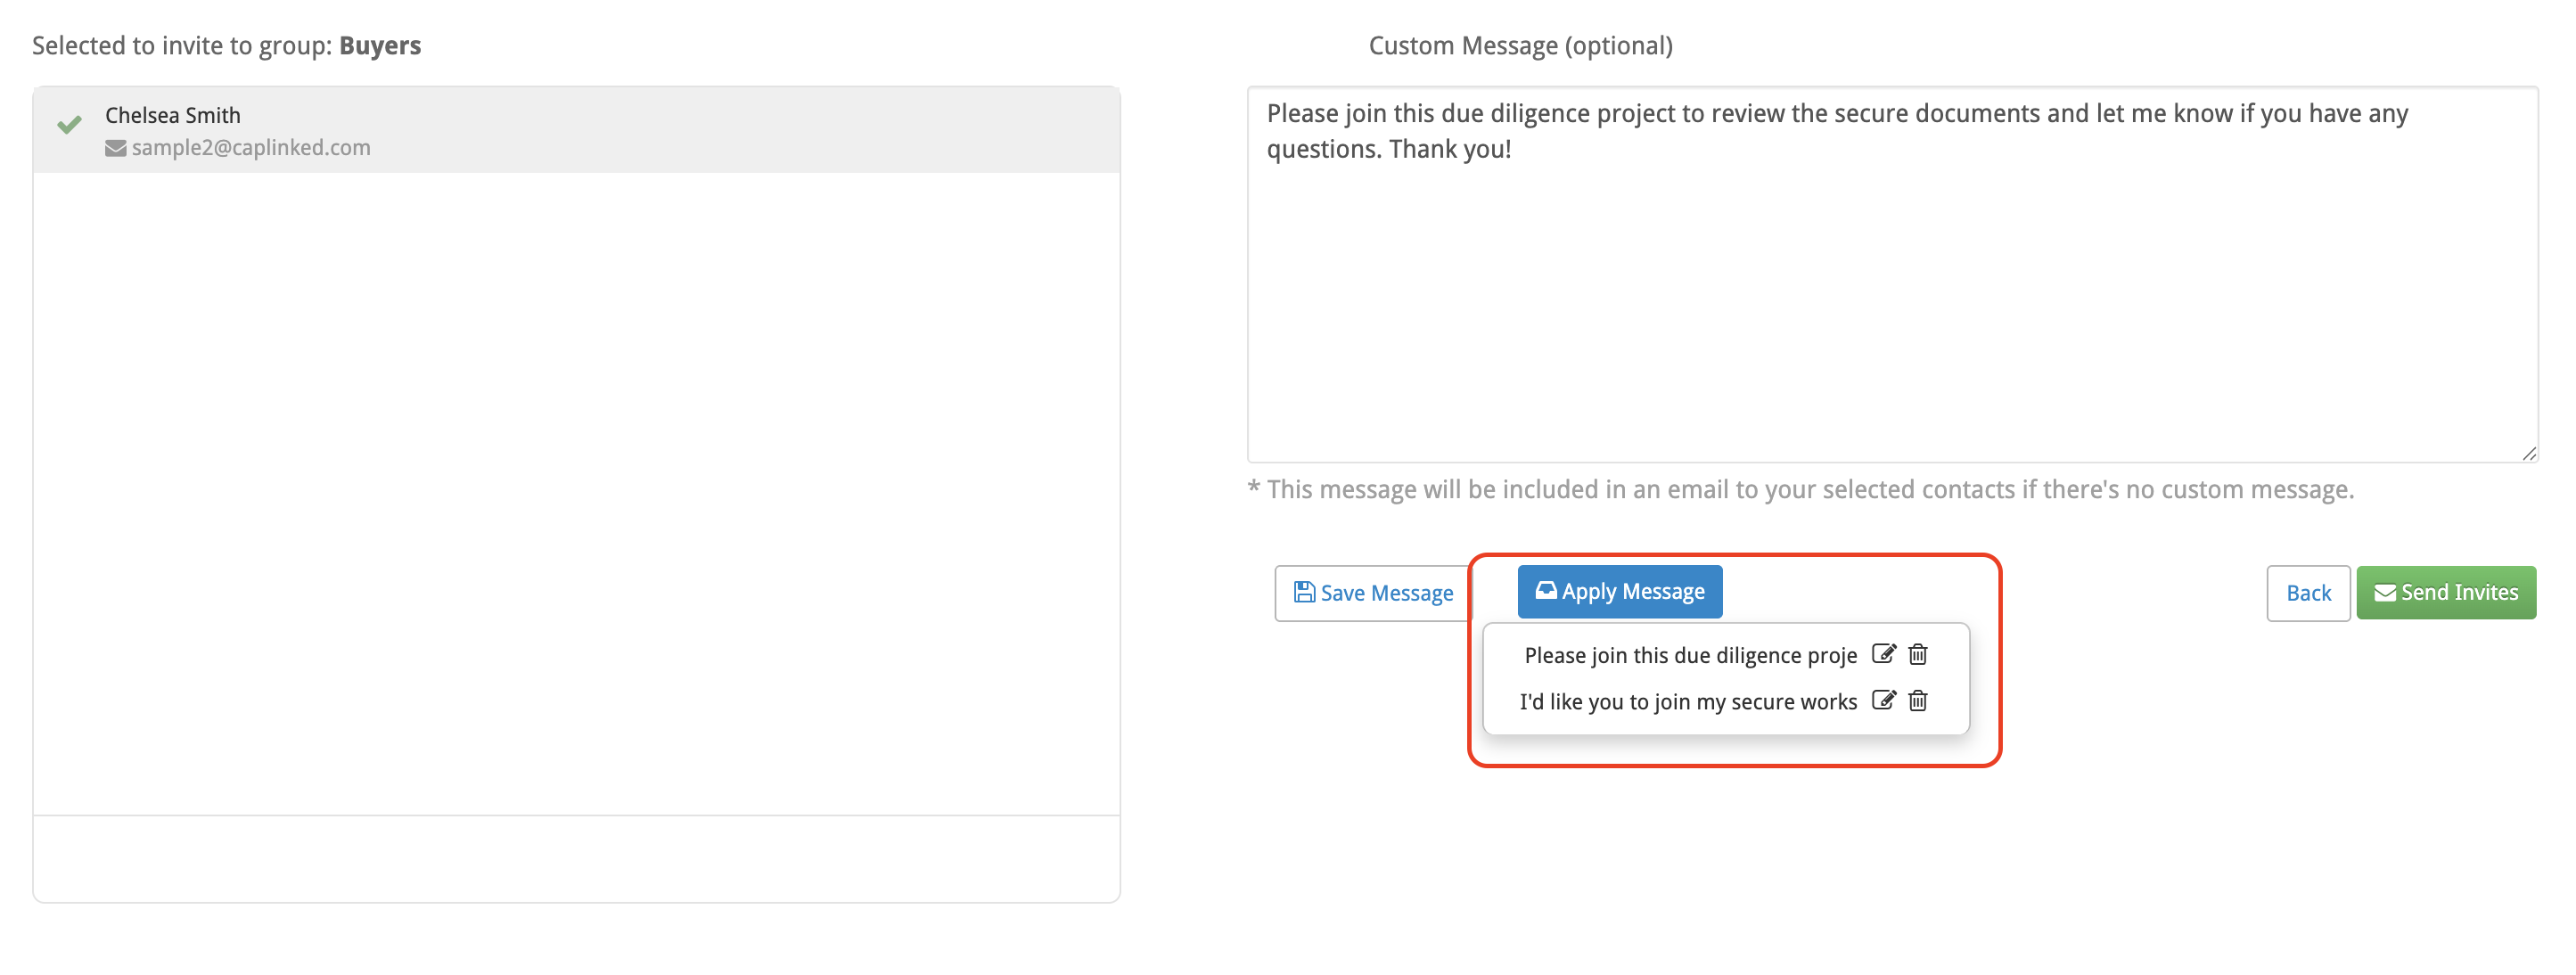
Task: Select the Chelsea Smith contact row
Action: [576, 130]
